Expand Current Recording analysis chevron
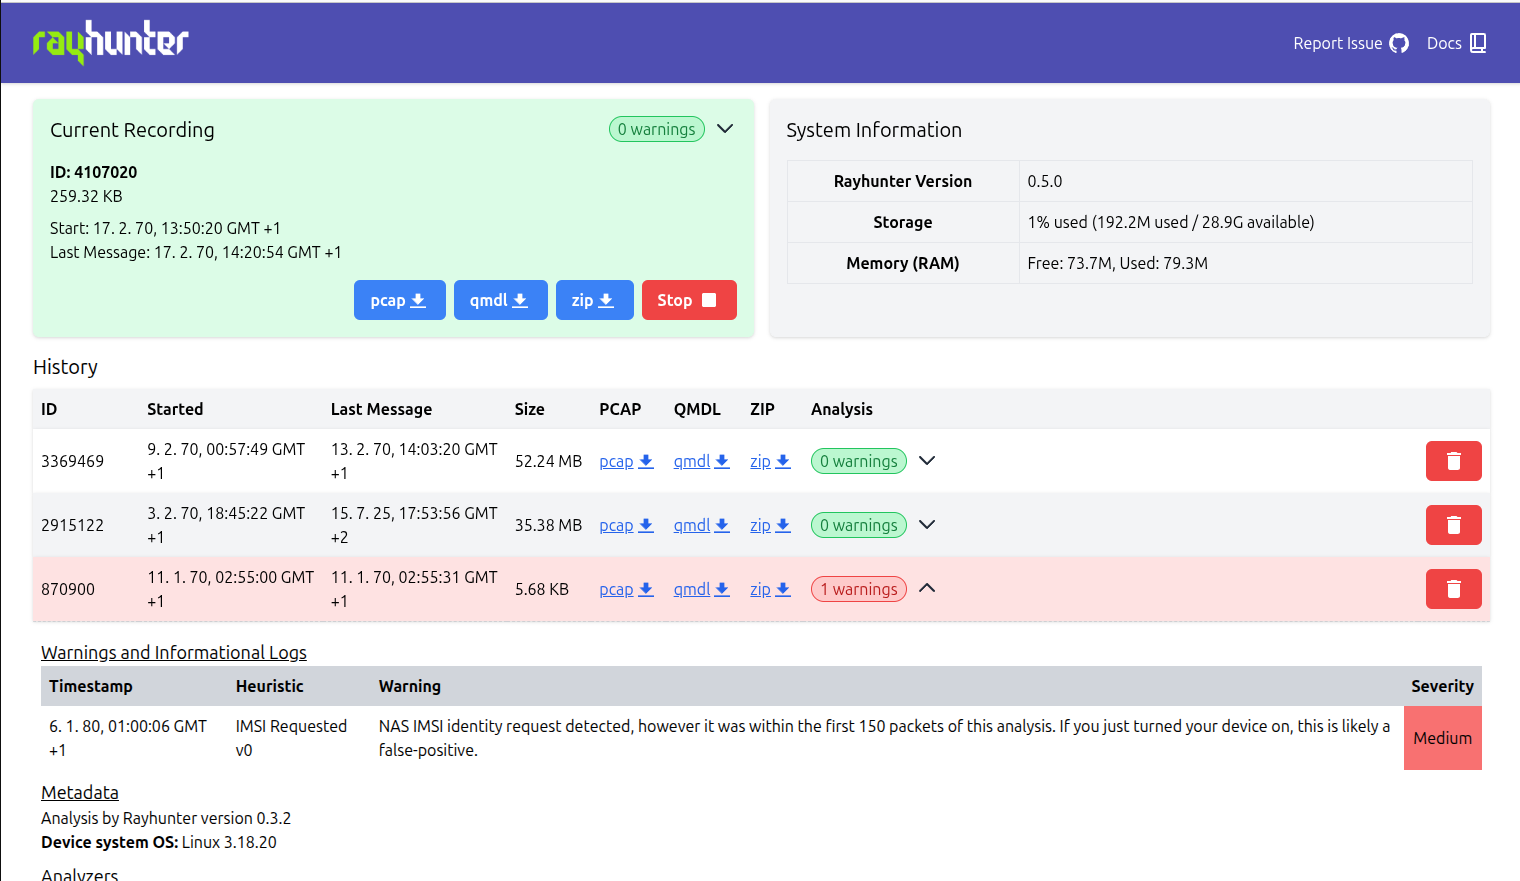The image size is (1520, 881). (726, 129)
